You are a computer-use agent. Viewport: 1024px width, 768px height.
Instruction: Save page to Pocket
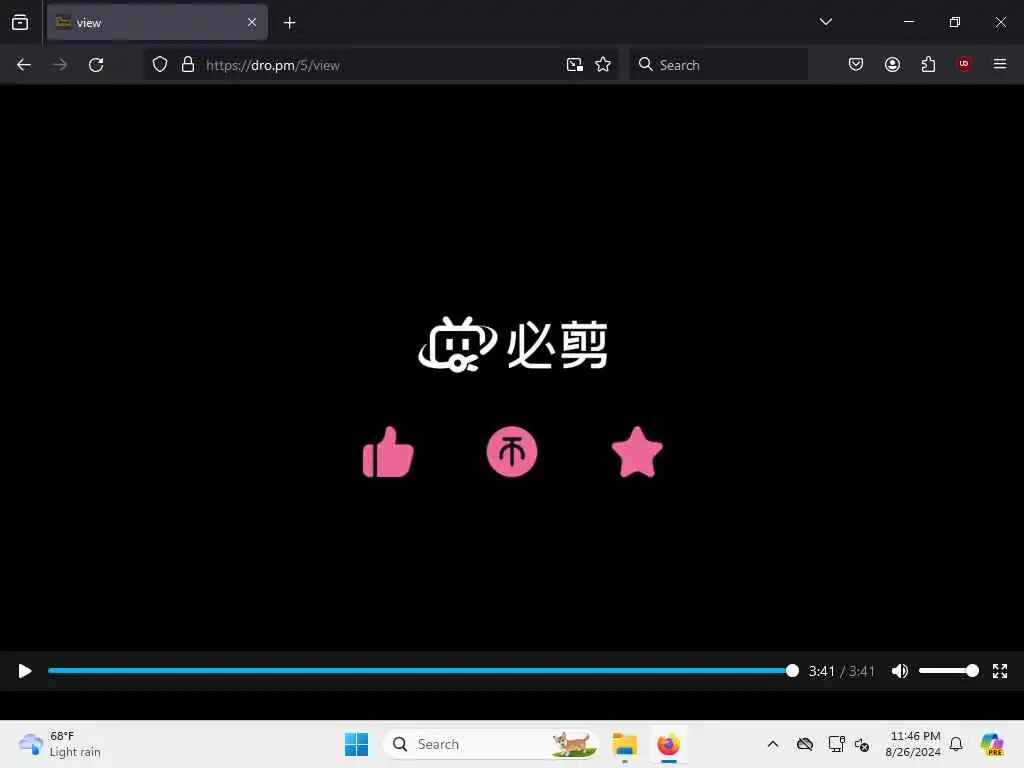(856, 65)
